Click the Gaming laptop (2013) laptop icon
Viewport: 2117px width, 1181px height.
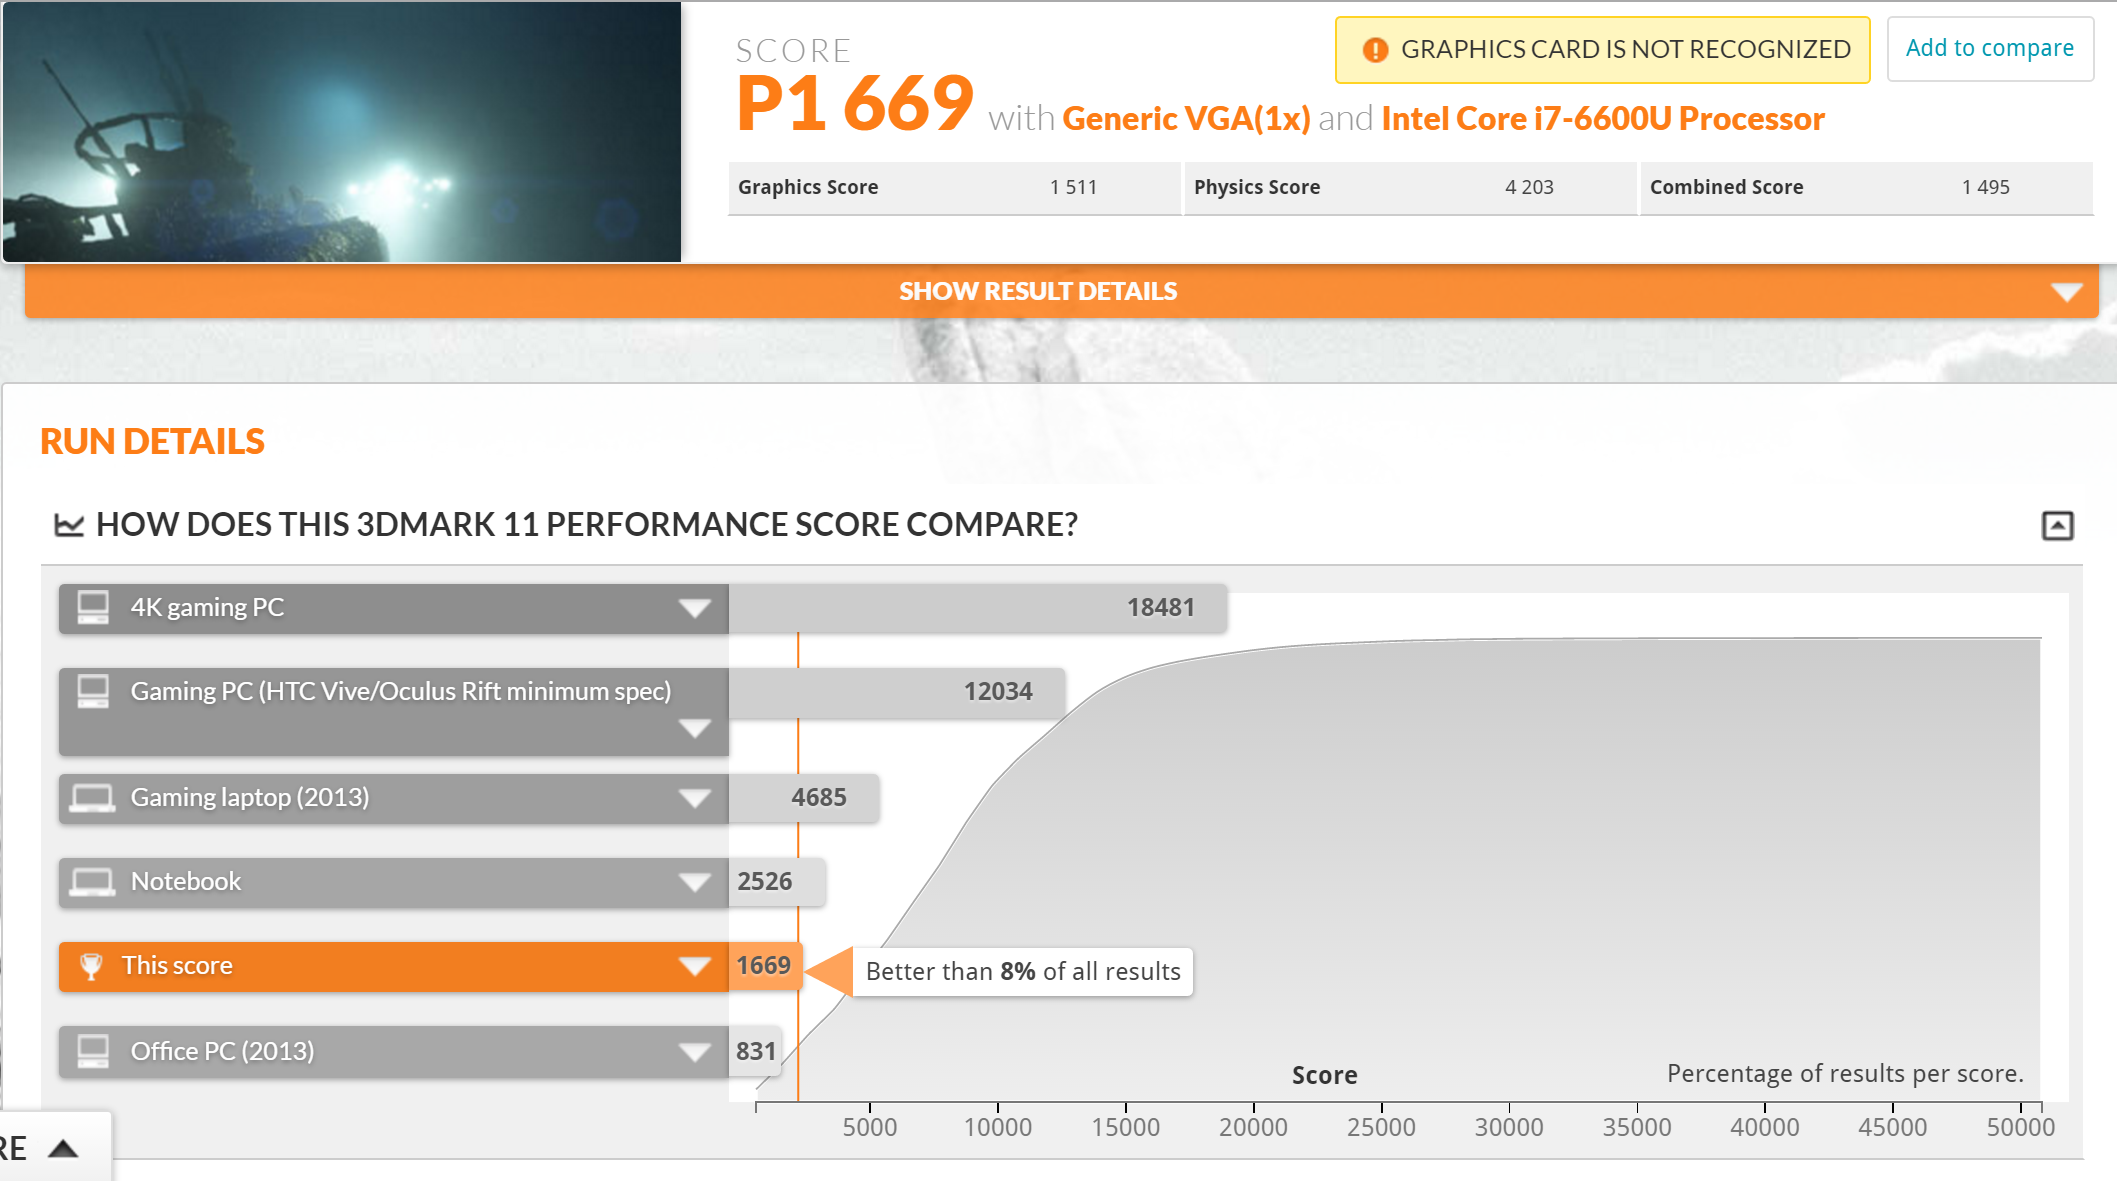tap(93, 798)
